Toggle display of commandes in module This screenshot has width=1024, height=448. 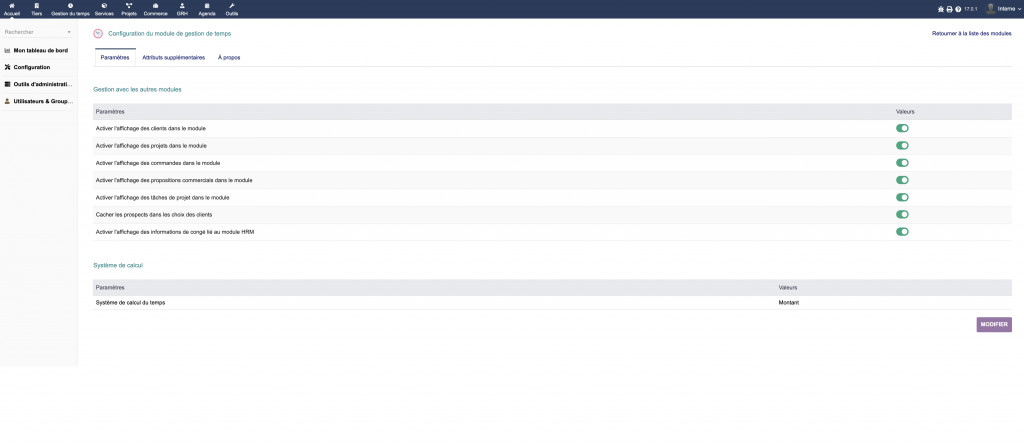(902, 163)
